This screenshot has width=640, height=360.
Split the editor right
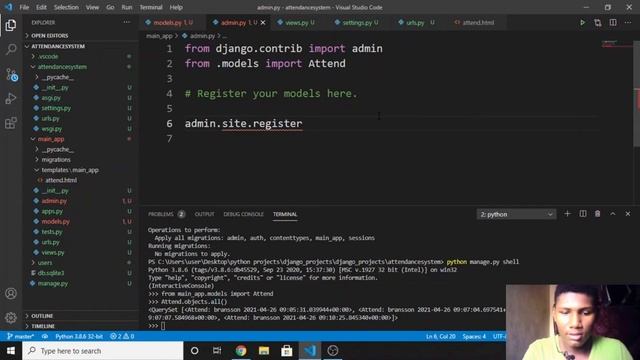(613, 22)
